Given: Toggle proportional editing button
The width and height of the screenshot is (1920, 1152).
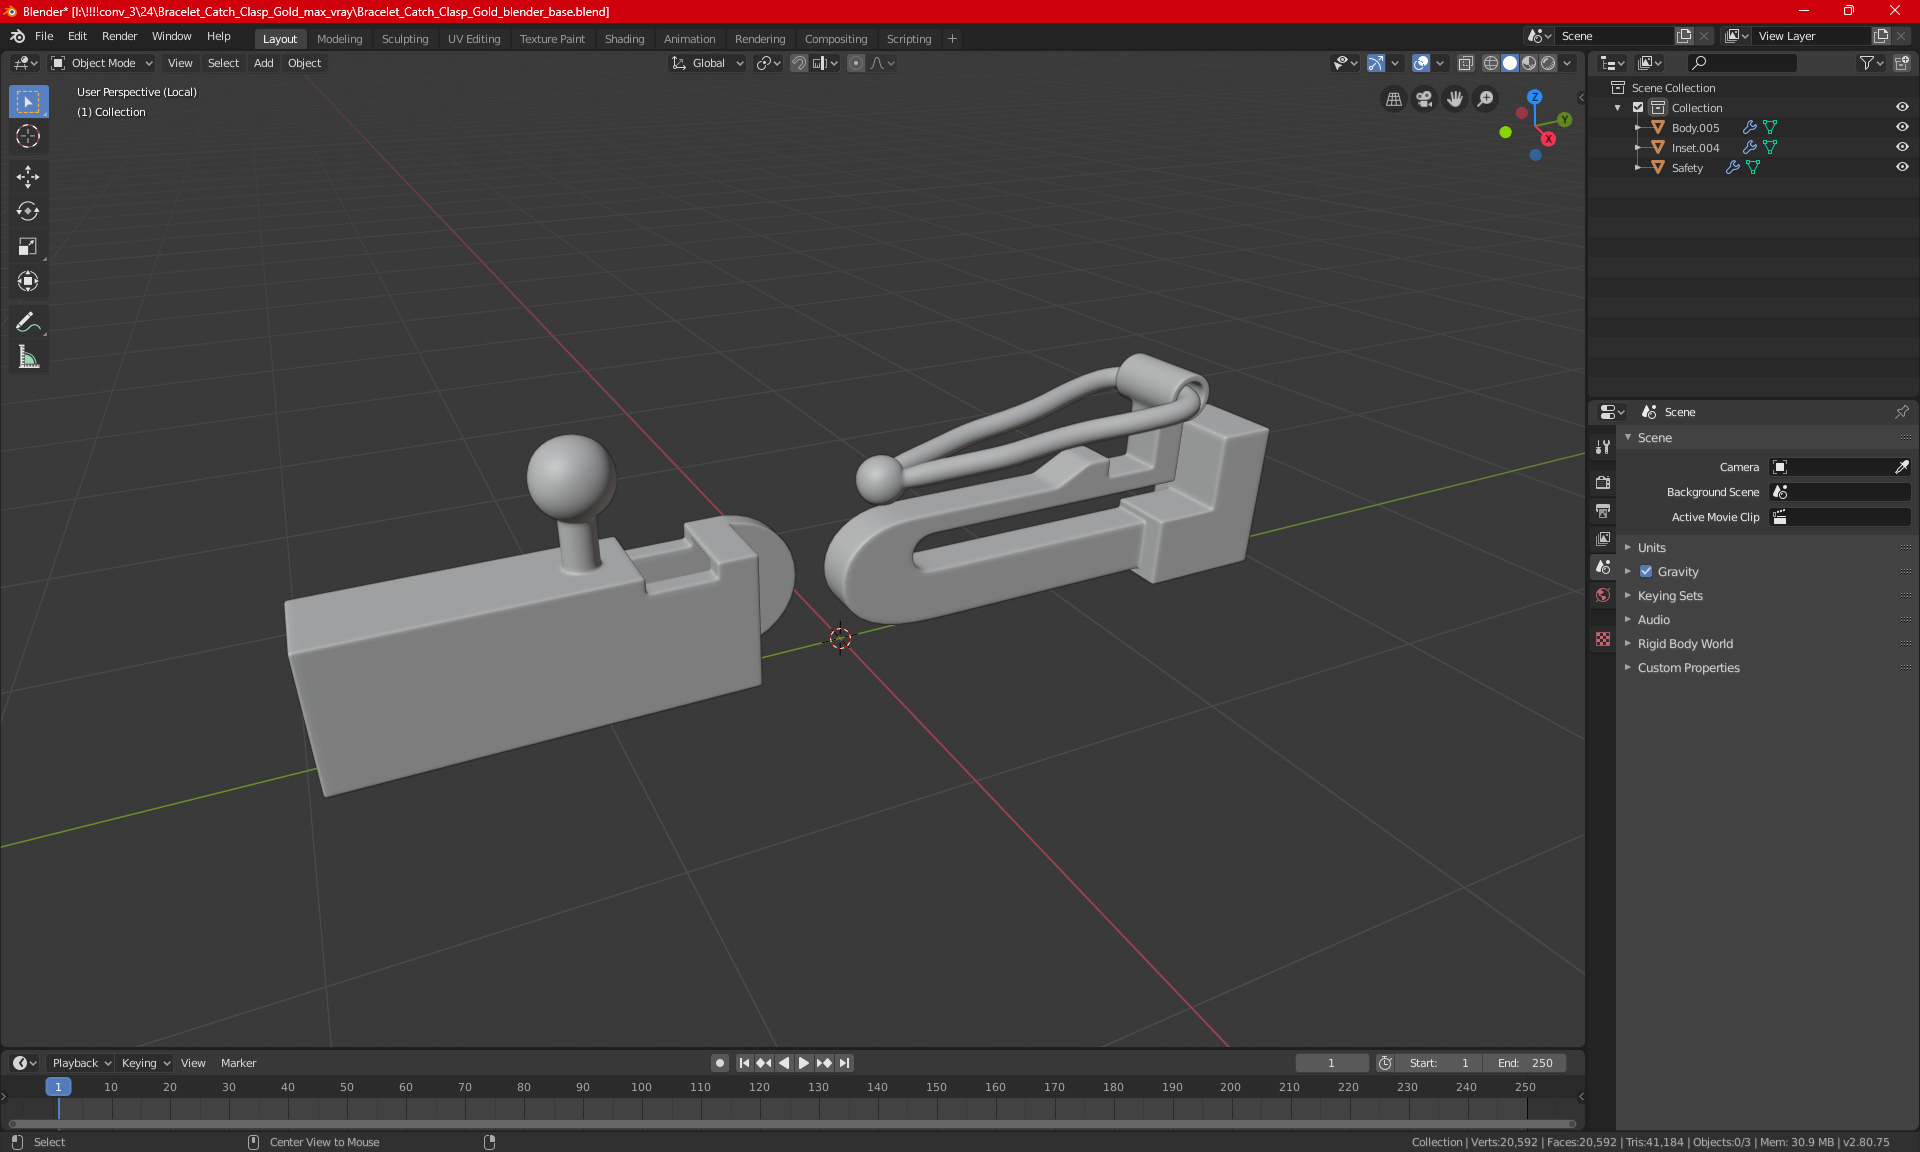Looking at the screenshot, I should (x=856, y=63).
